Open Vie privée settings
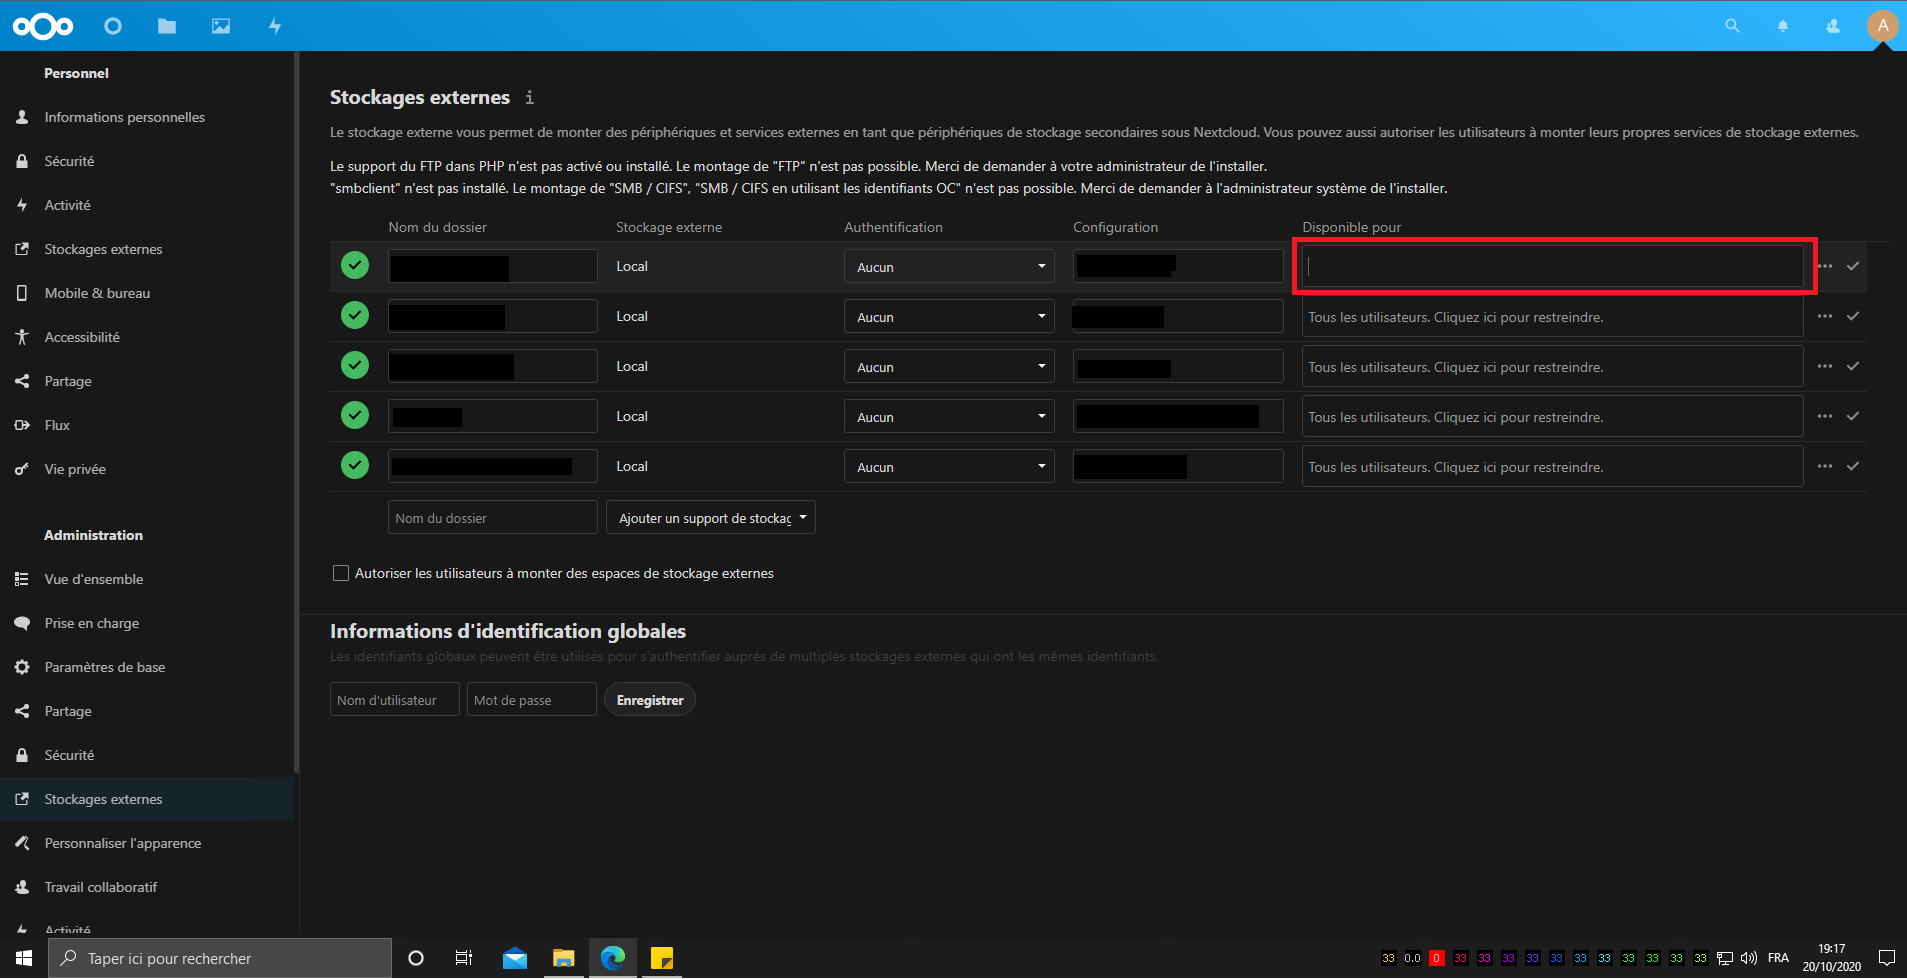1907x979 pixels. coord(75,469)
